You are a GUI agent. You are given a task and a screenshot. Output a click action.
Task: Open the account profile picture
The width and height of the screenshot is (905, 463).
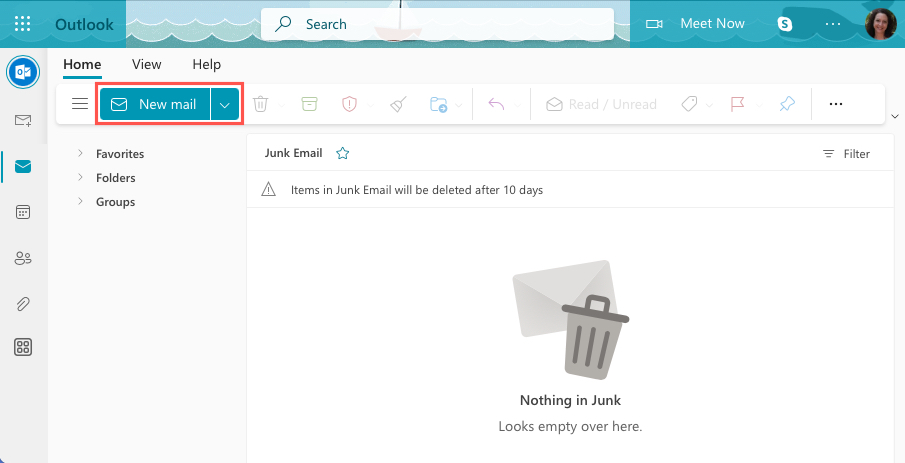point(881,24)
